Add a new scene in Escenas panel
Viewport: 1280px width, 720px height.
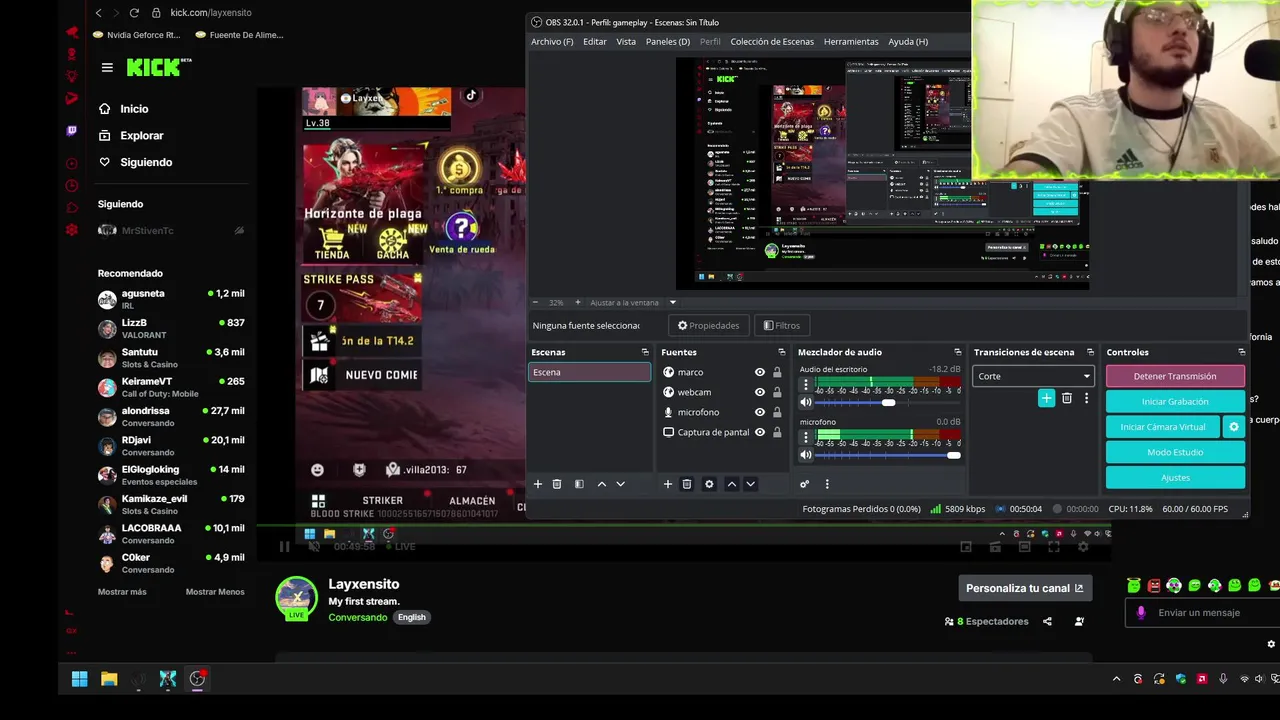[x=537, y=484]
